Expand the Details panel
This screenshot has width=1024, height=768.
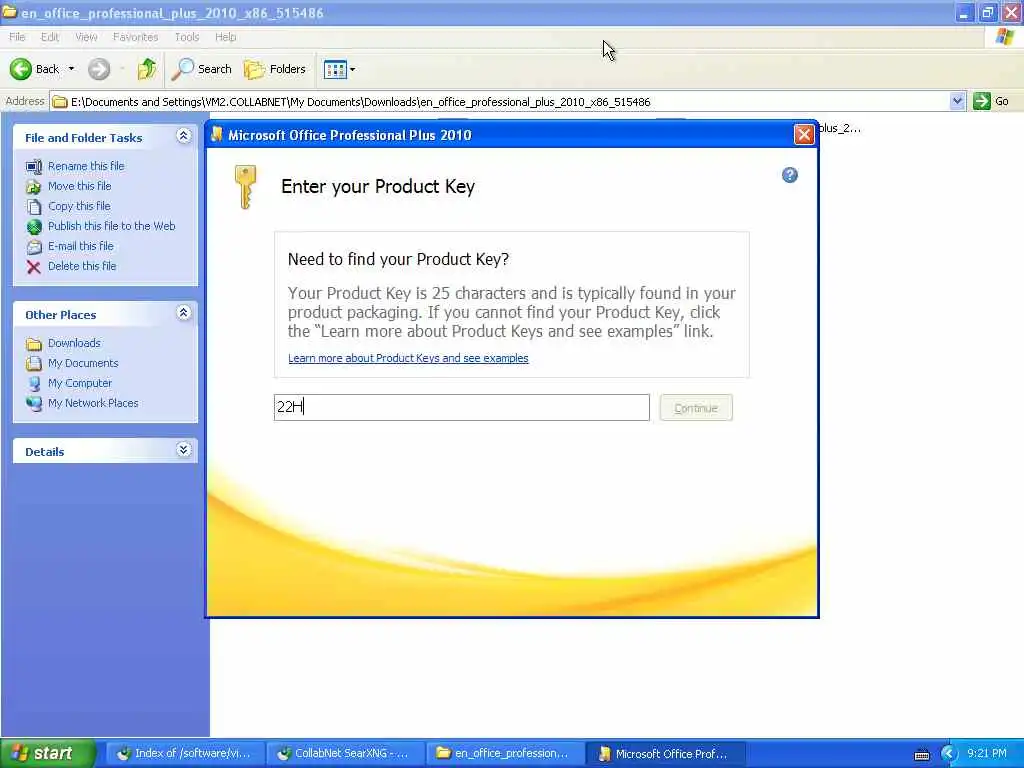pyautogui.click(x=184, y=450)
